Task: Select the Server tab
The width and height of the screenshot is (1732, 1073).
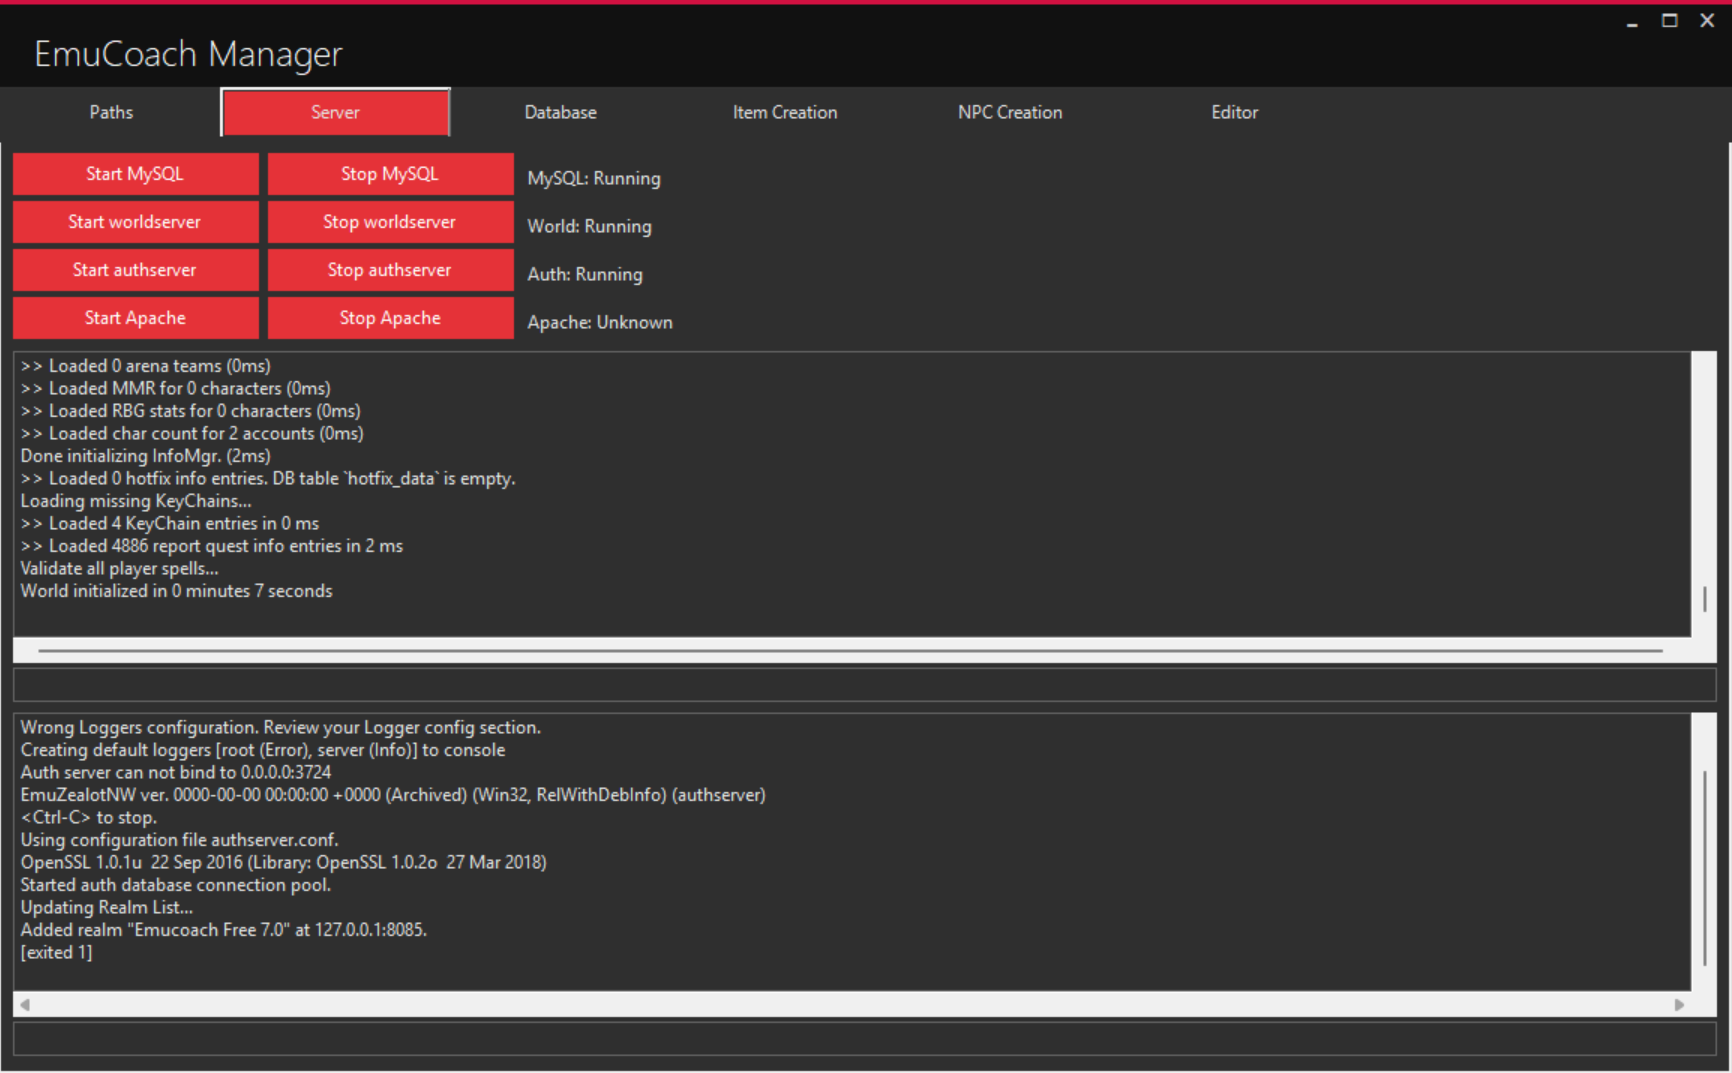Action: 335,112
